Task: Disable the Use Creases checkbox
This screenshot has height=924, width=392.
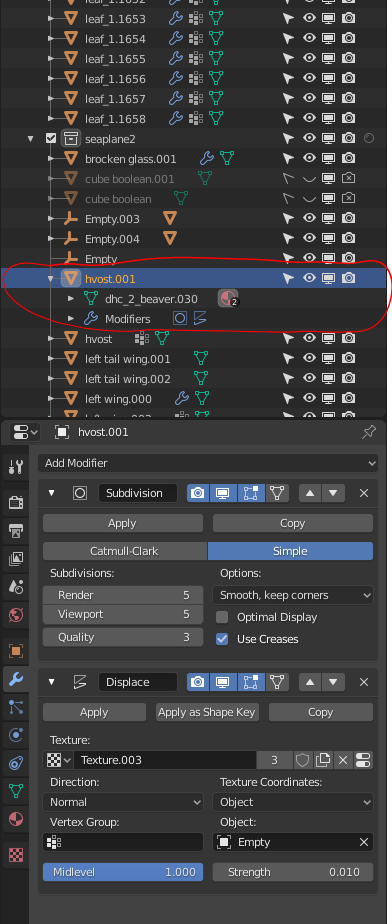Action: point(222,639)
